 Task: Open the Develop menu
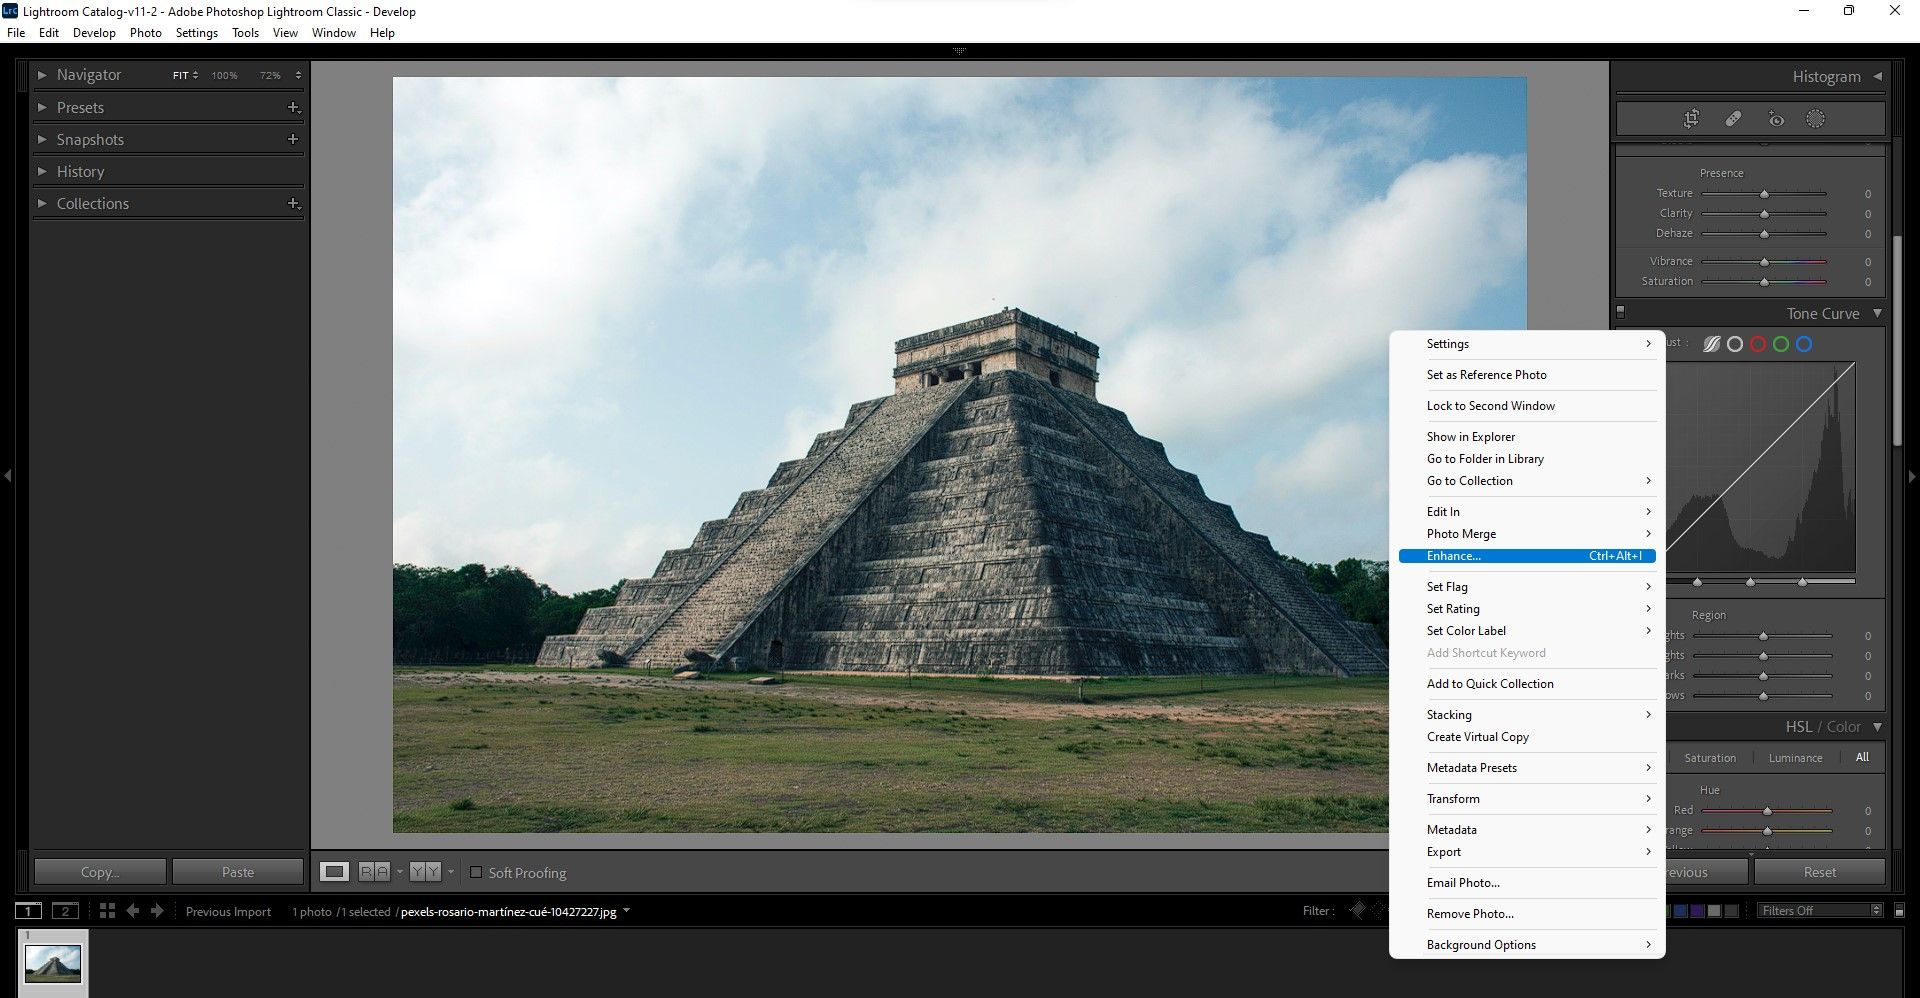(x=94, y=32)
